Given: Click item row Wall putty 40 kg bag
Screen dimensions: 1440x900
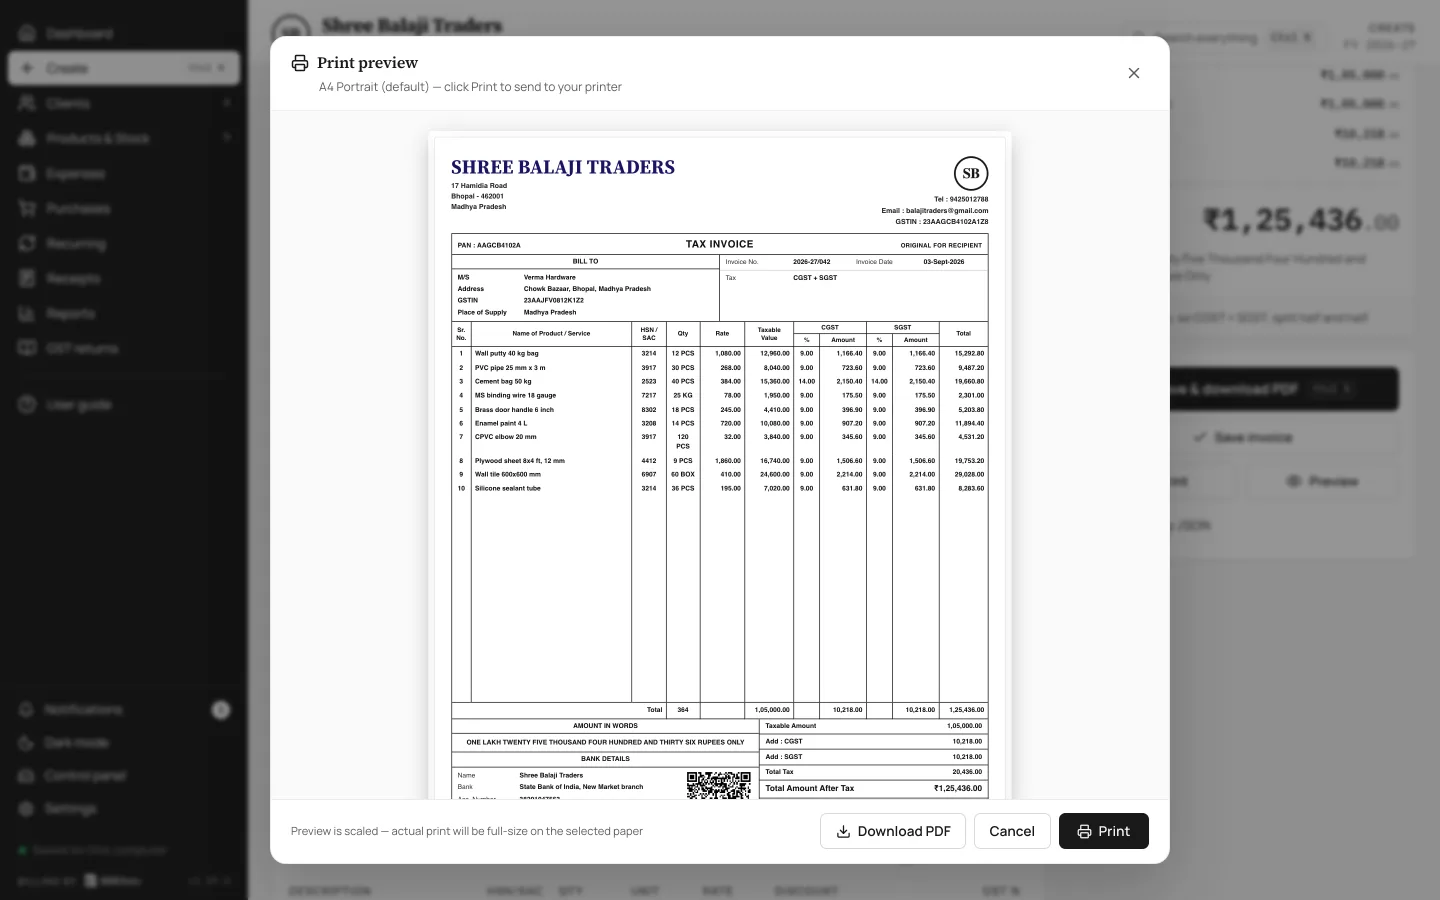Looking at the screenshot, I should click(720, 353).
